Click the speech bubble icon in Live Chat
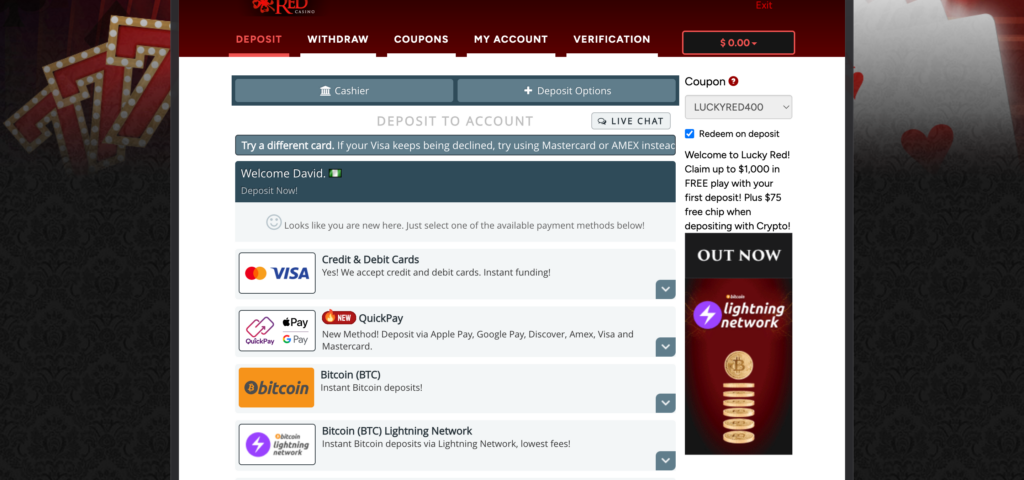Screen dimensions: 1024x480 (x=602, y=121)
